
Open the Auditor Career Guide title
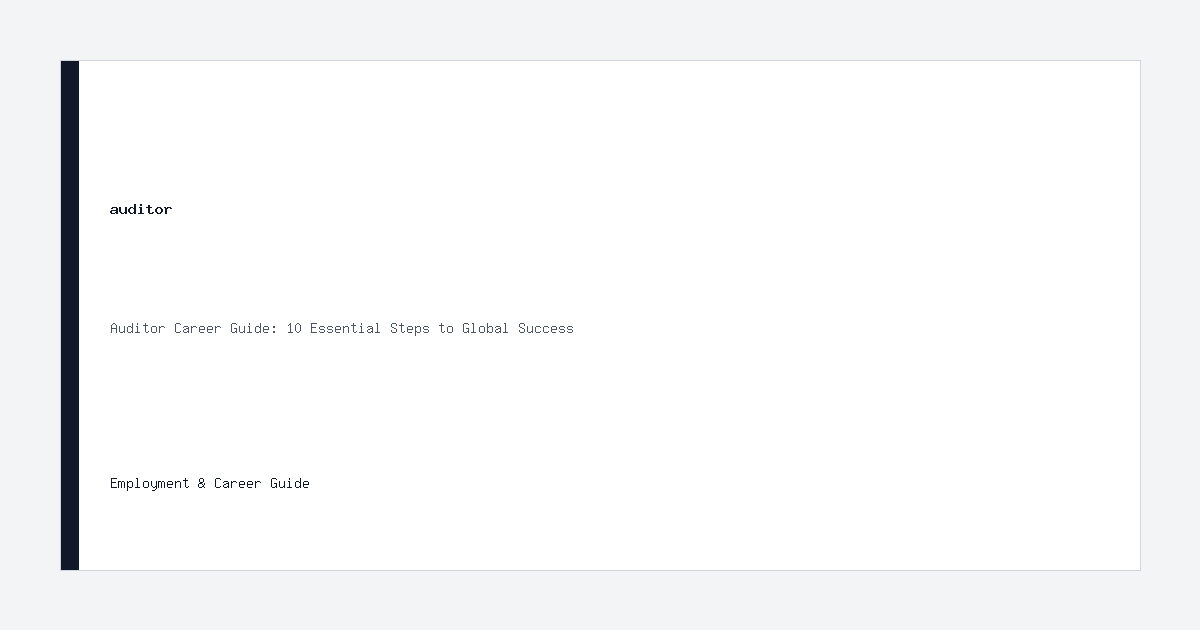click(342, 328)
